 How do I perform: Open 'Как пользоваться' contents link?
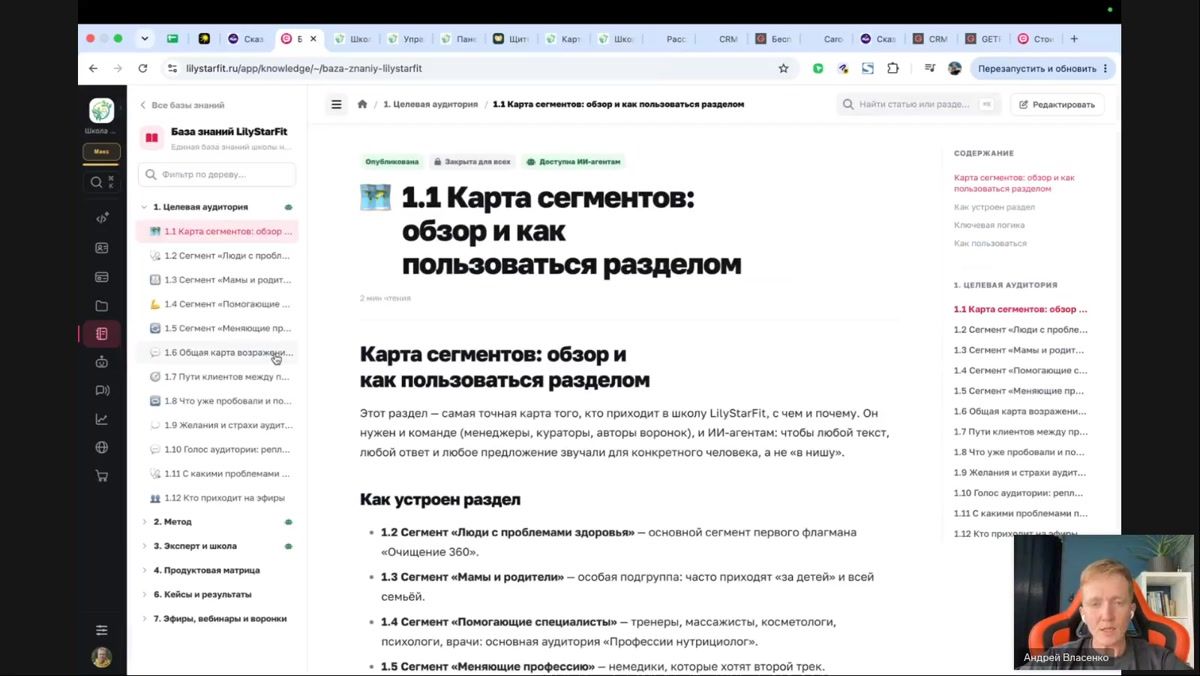click(x=990, y=243)
